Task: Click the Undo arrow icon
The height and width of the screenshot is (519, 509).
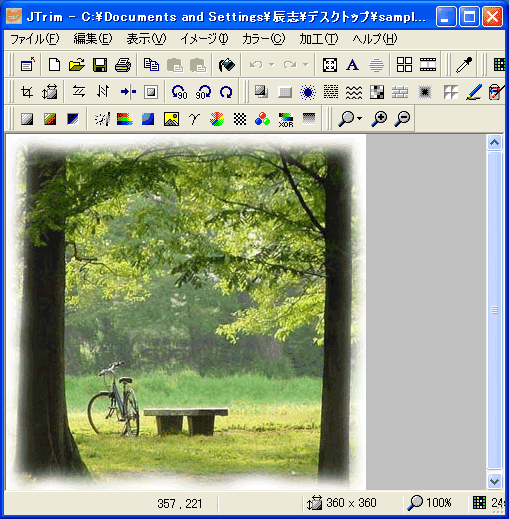Action: 256,65
